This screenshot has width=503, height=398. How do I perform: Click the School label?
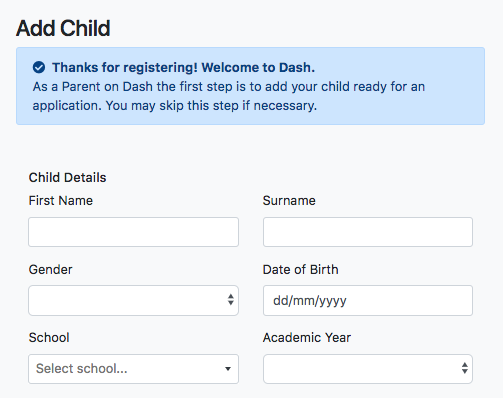[x=49, y=338]
